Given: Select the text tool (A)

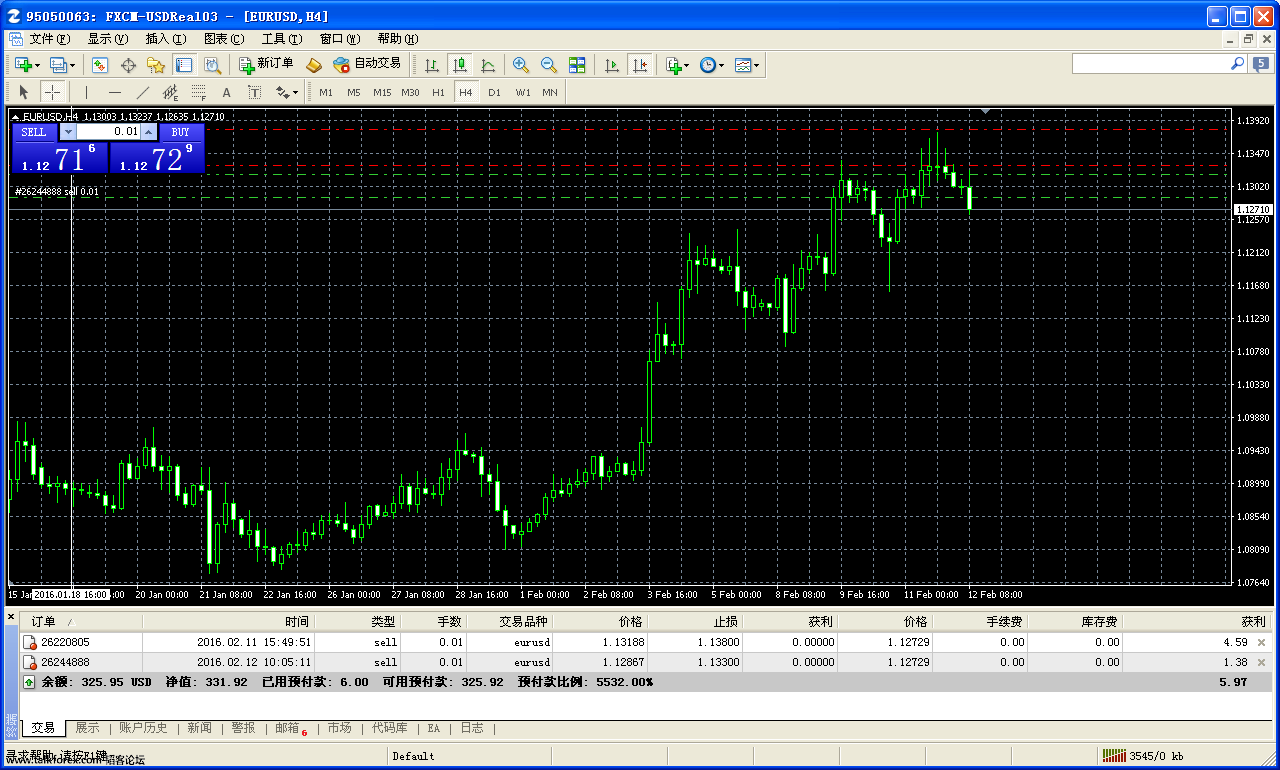Looking at the screenshot, I should click(x=226, y=92).
